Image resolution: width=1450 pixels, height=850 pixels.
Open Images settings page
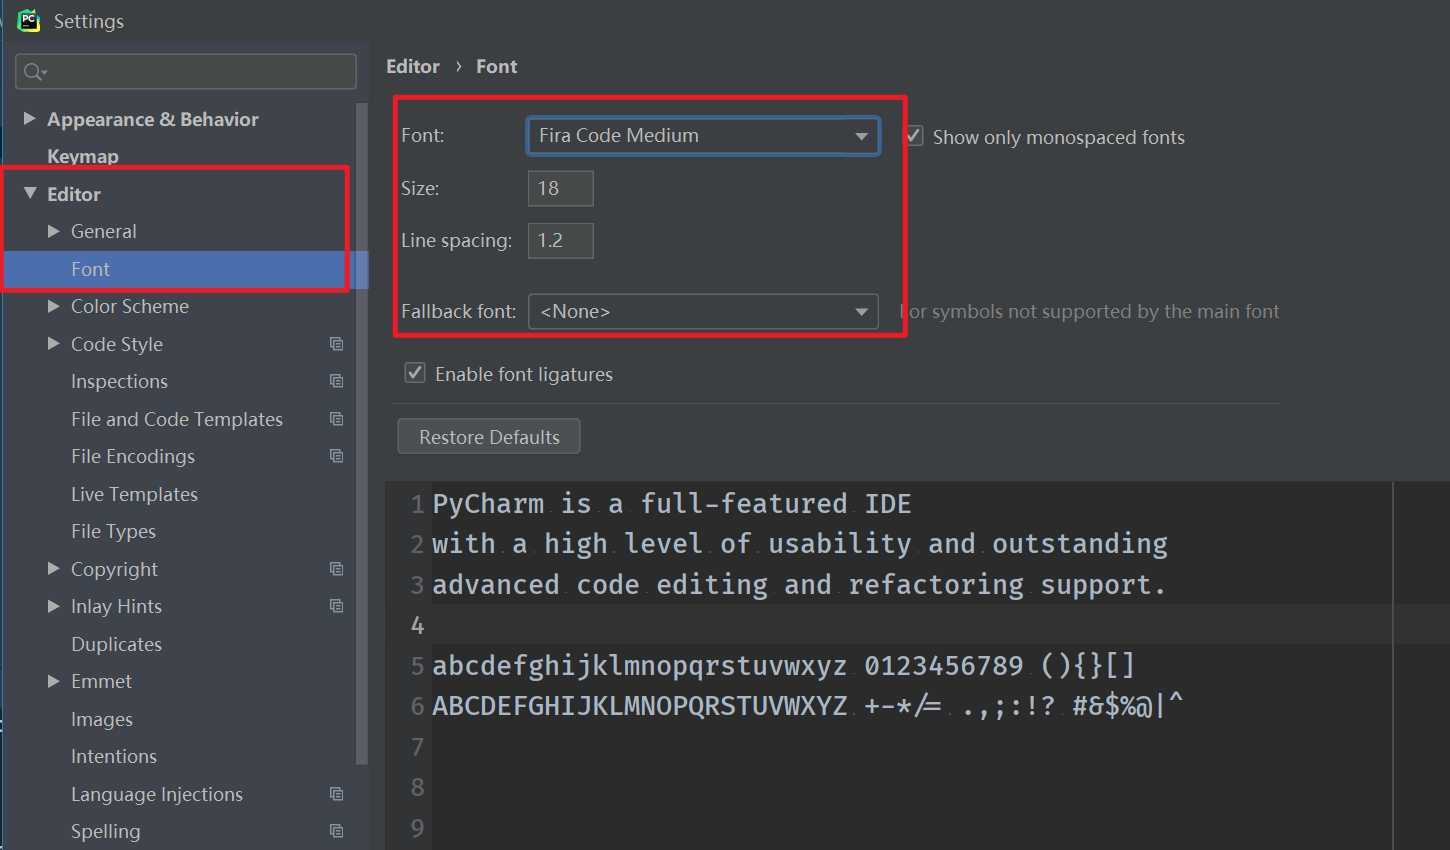102,719
